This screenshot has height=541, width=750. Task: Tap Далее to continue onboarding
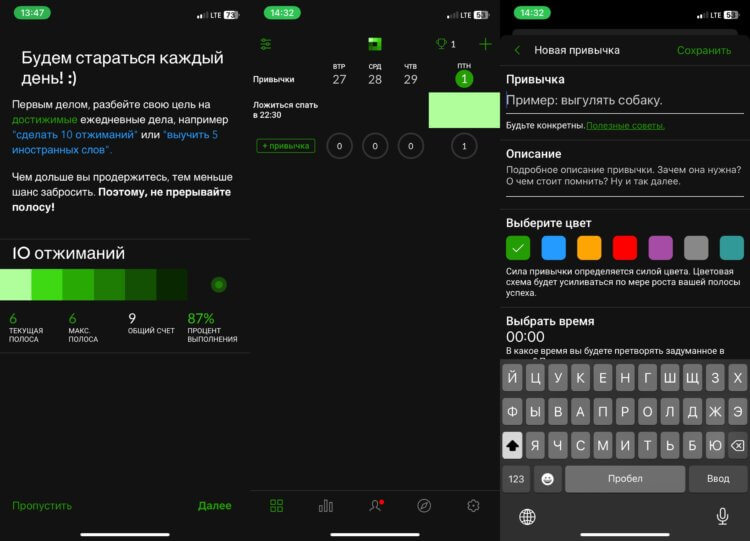click(215, 506)
